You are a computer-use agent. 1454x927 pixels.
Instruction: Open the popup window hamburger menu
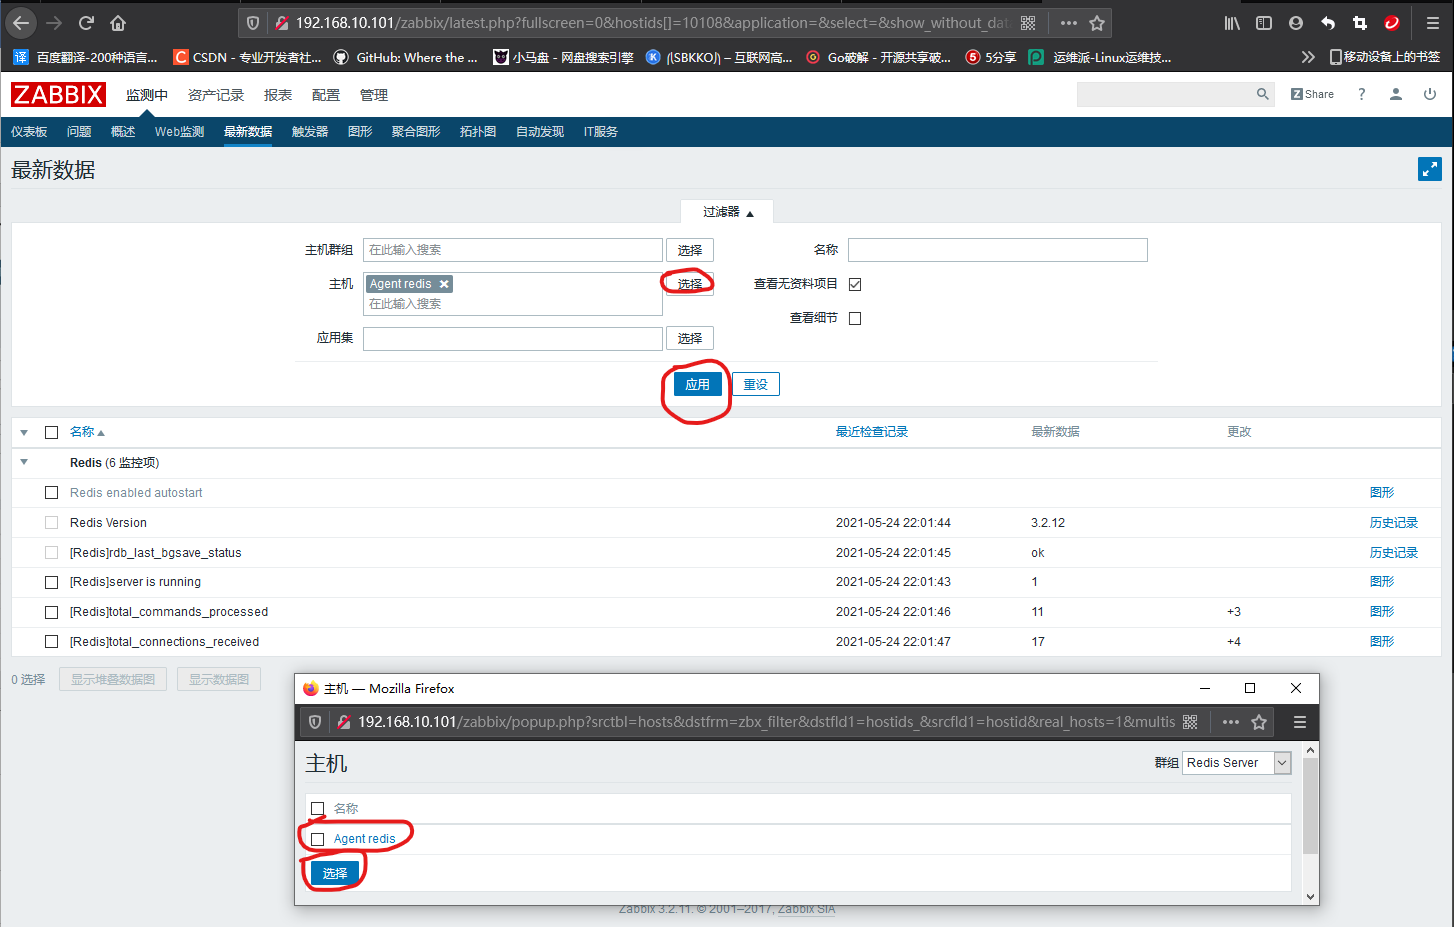1300,722
